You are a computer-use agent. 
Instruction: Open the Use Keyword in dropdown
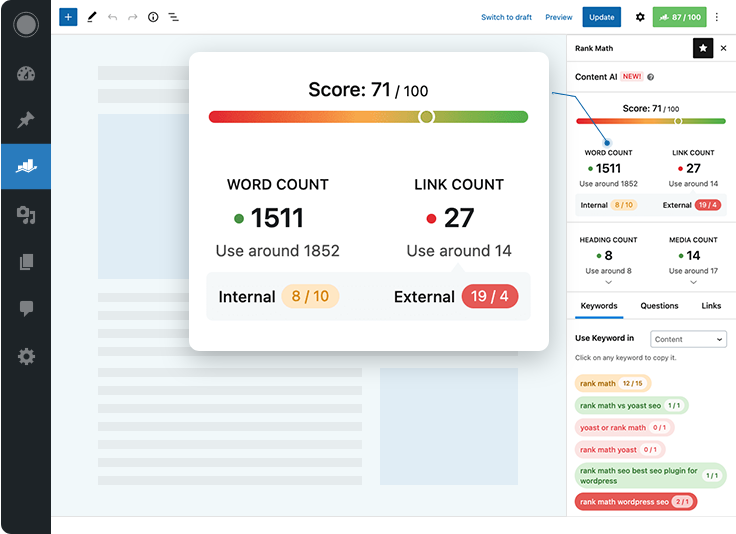pyautogui.click(x=688, y=339)
